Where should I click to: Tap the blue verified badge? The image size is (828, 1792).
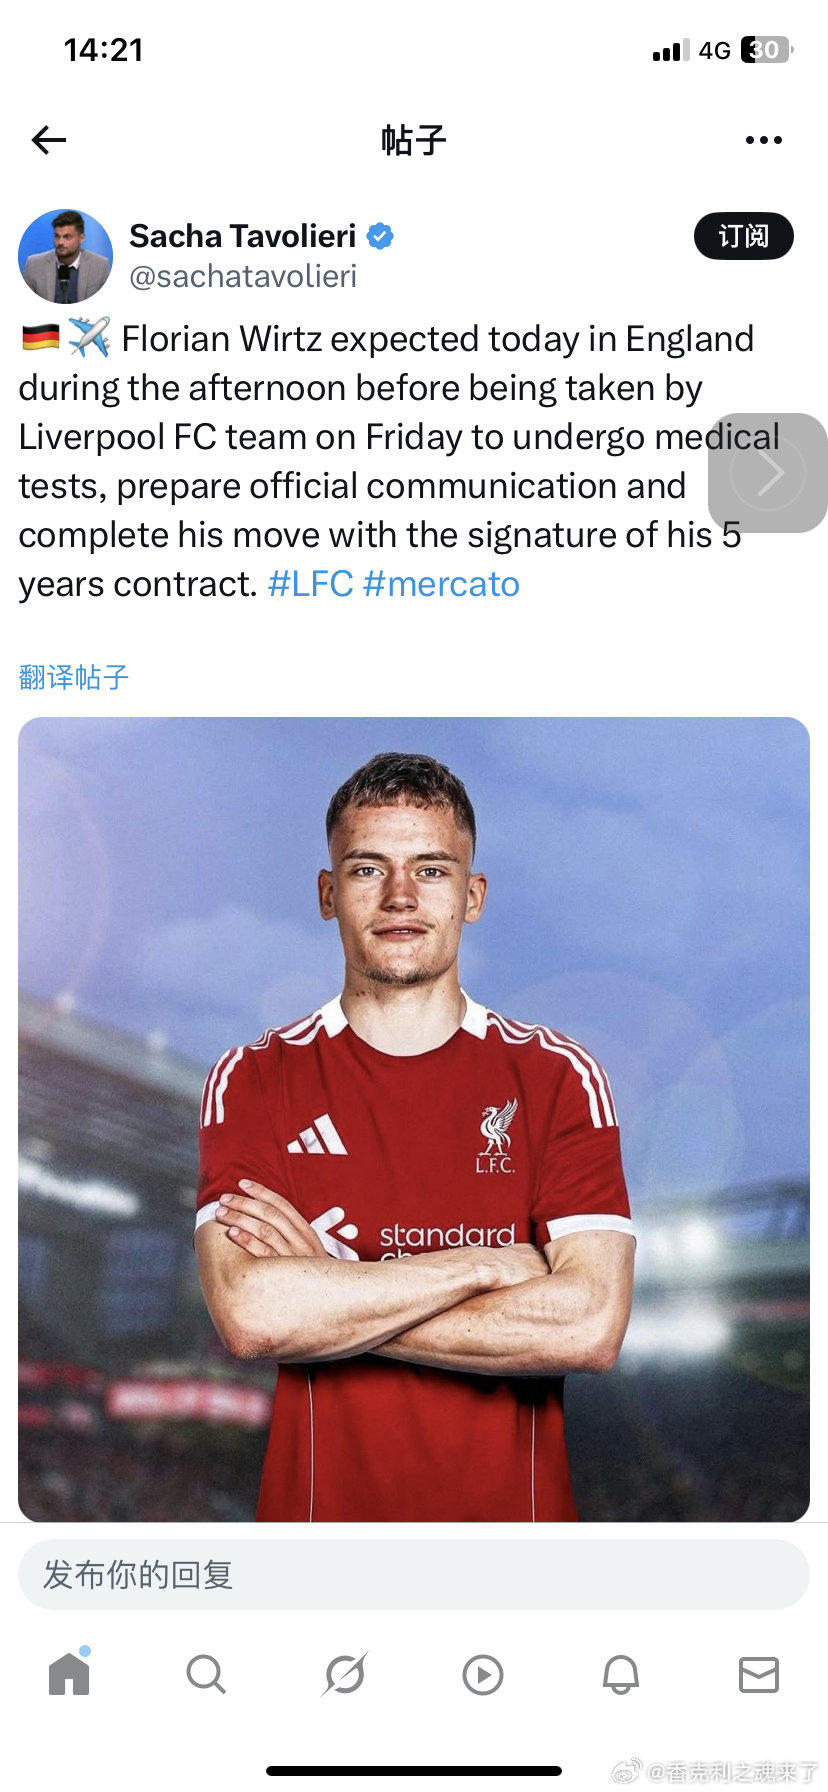tap(380, 236)
